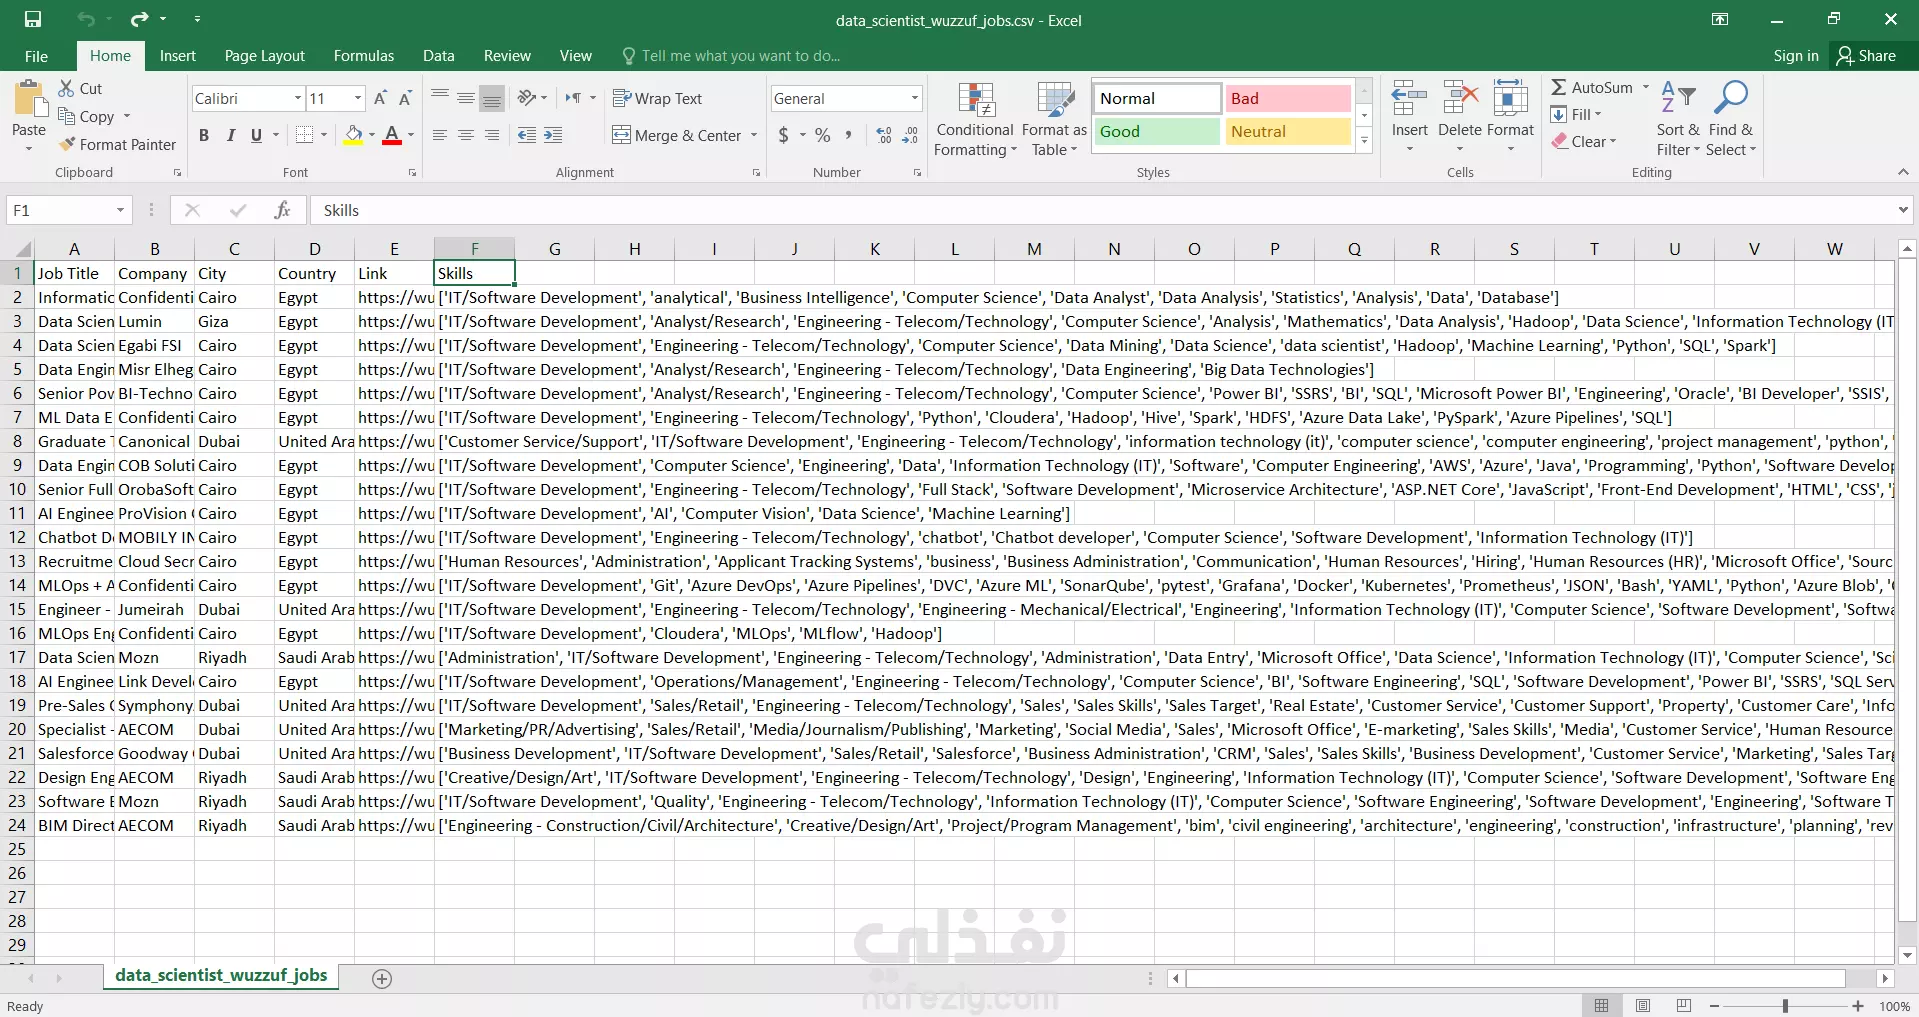Click the Insert Function fx icon

click(x=282, y=210)
